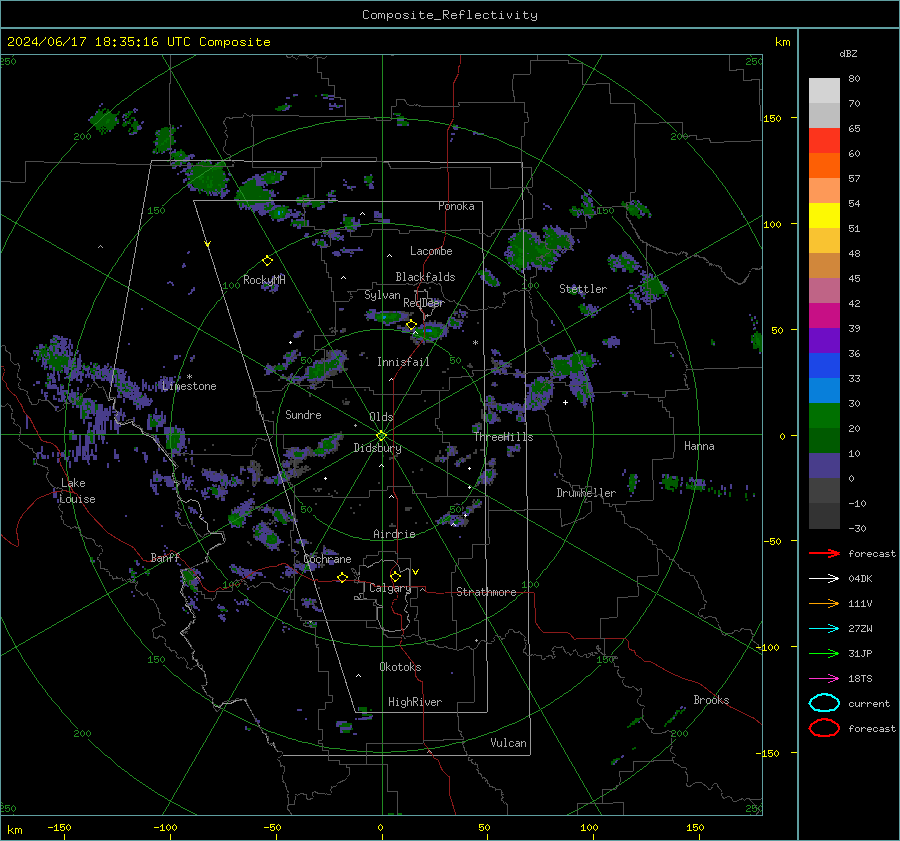Click the red 'forecast' ellipse legend symbol
Screen dimensions: 900x841
pos(824,728)
